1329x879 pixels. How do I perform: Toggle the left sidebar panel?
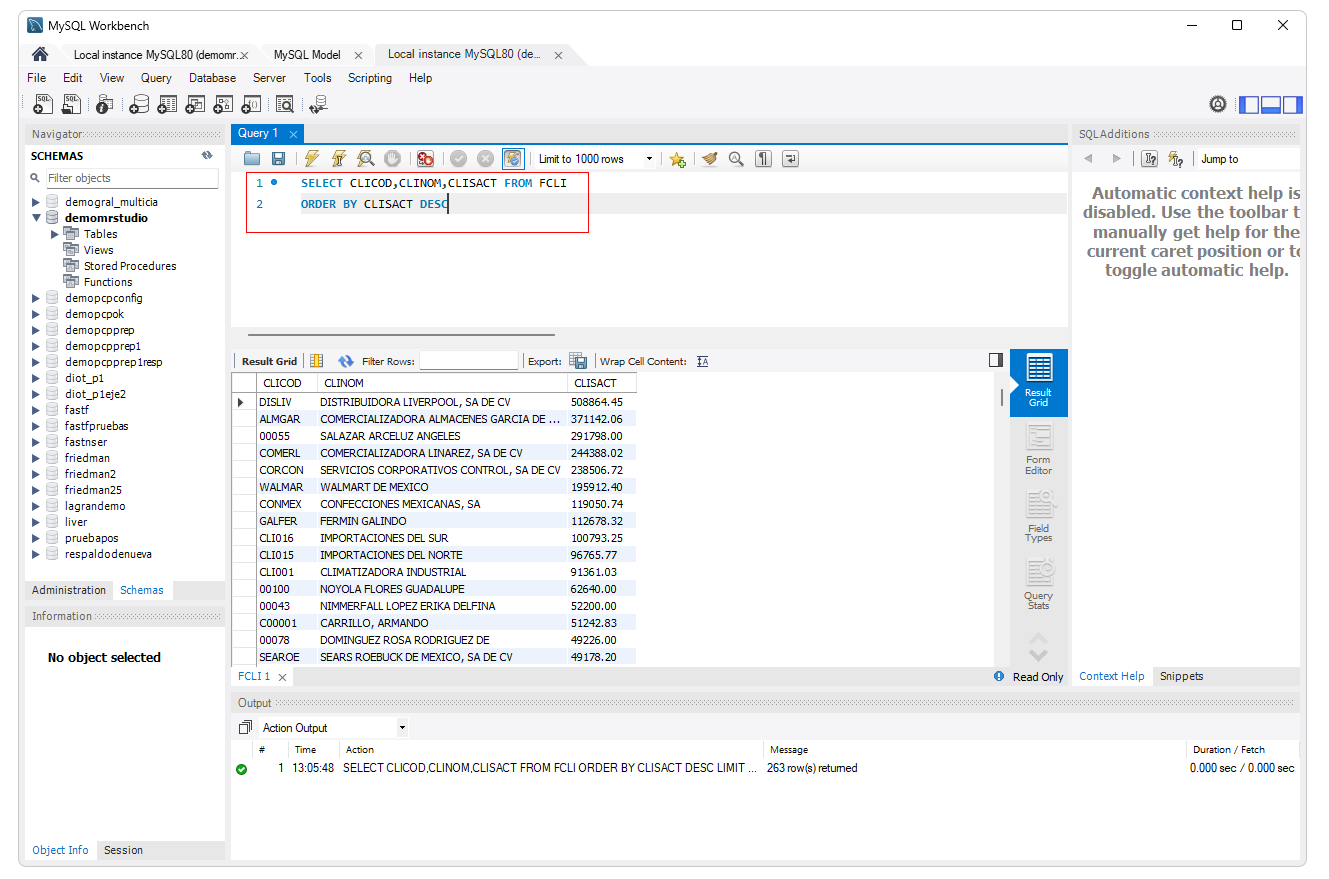[x=1249, y=104]
